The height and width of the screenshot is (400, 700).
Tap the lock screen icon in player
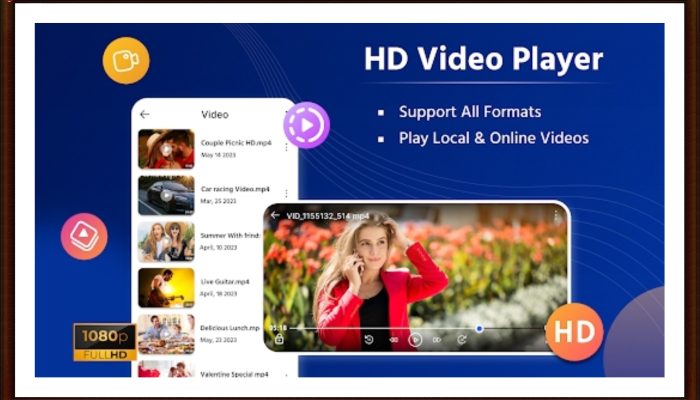[x=279, y=339]
